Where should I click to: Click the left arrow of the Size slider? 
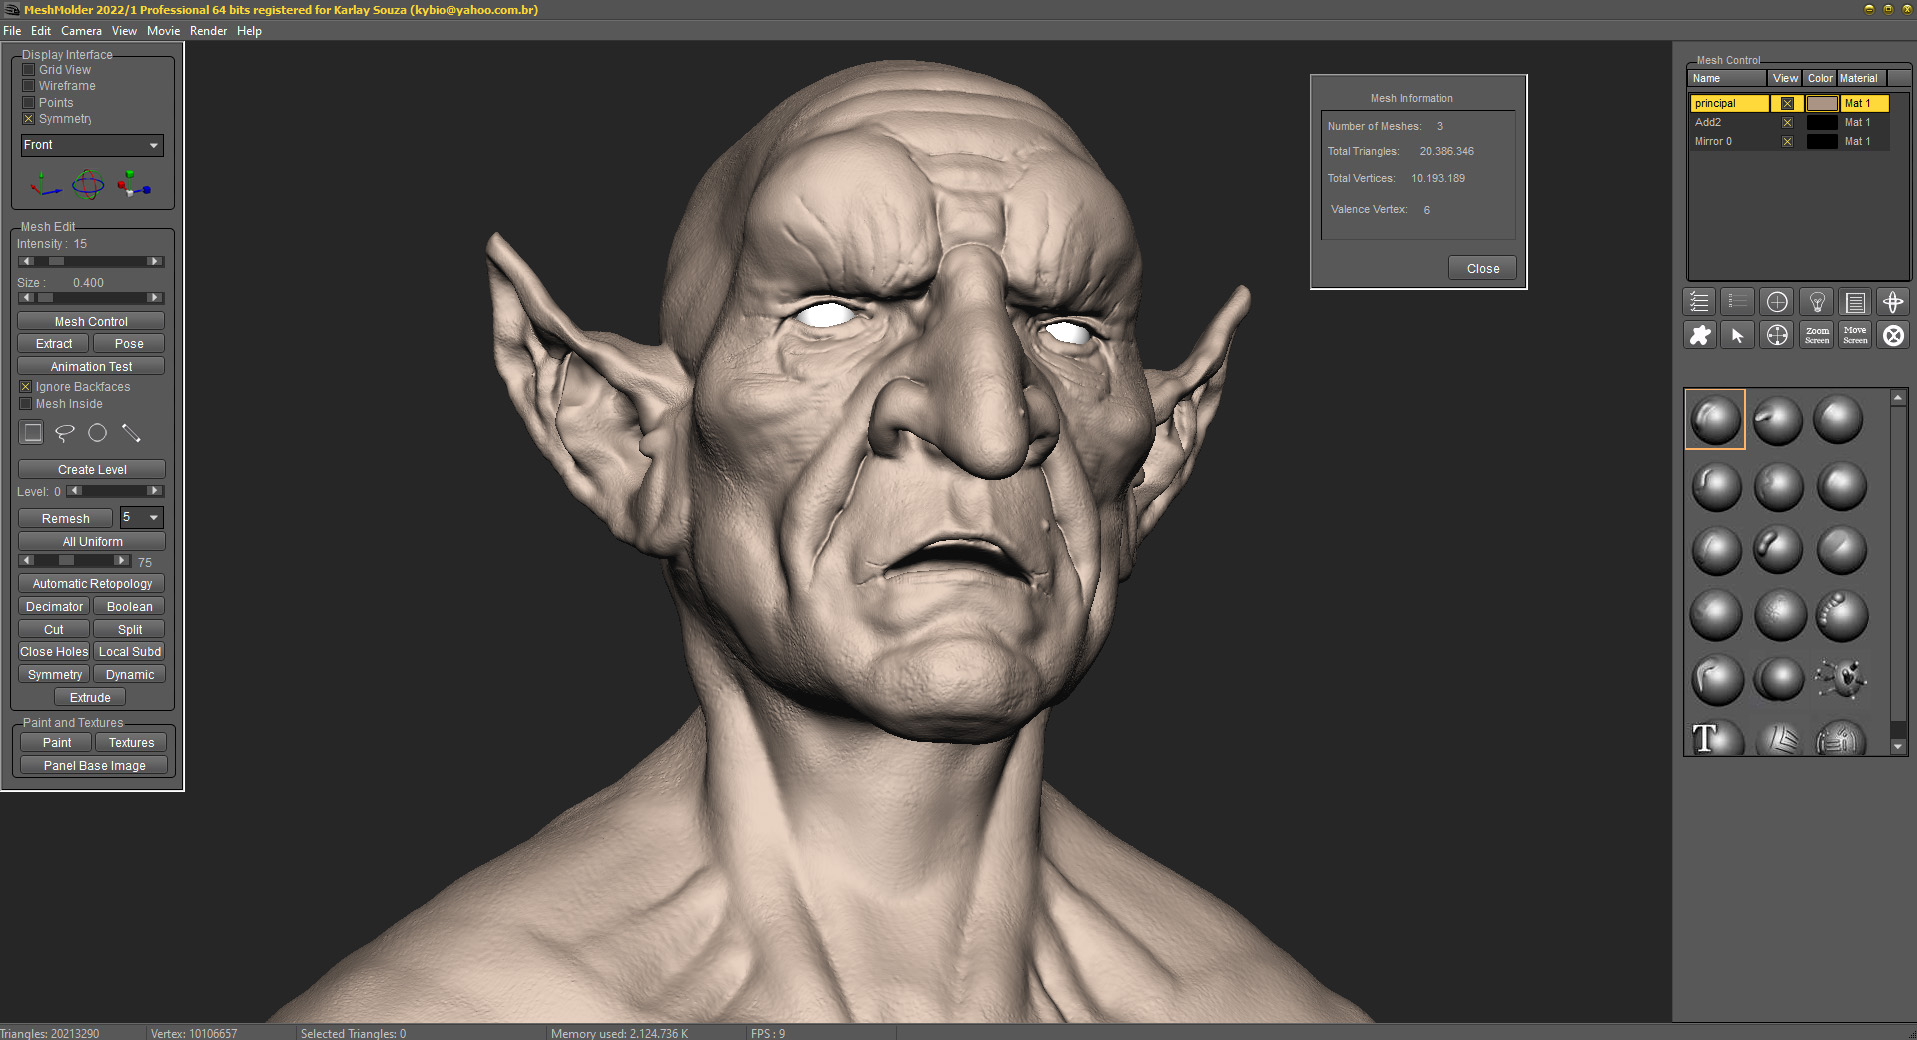[27, 297]
